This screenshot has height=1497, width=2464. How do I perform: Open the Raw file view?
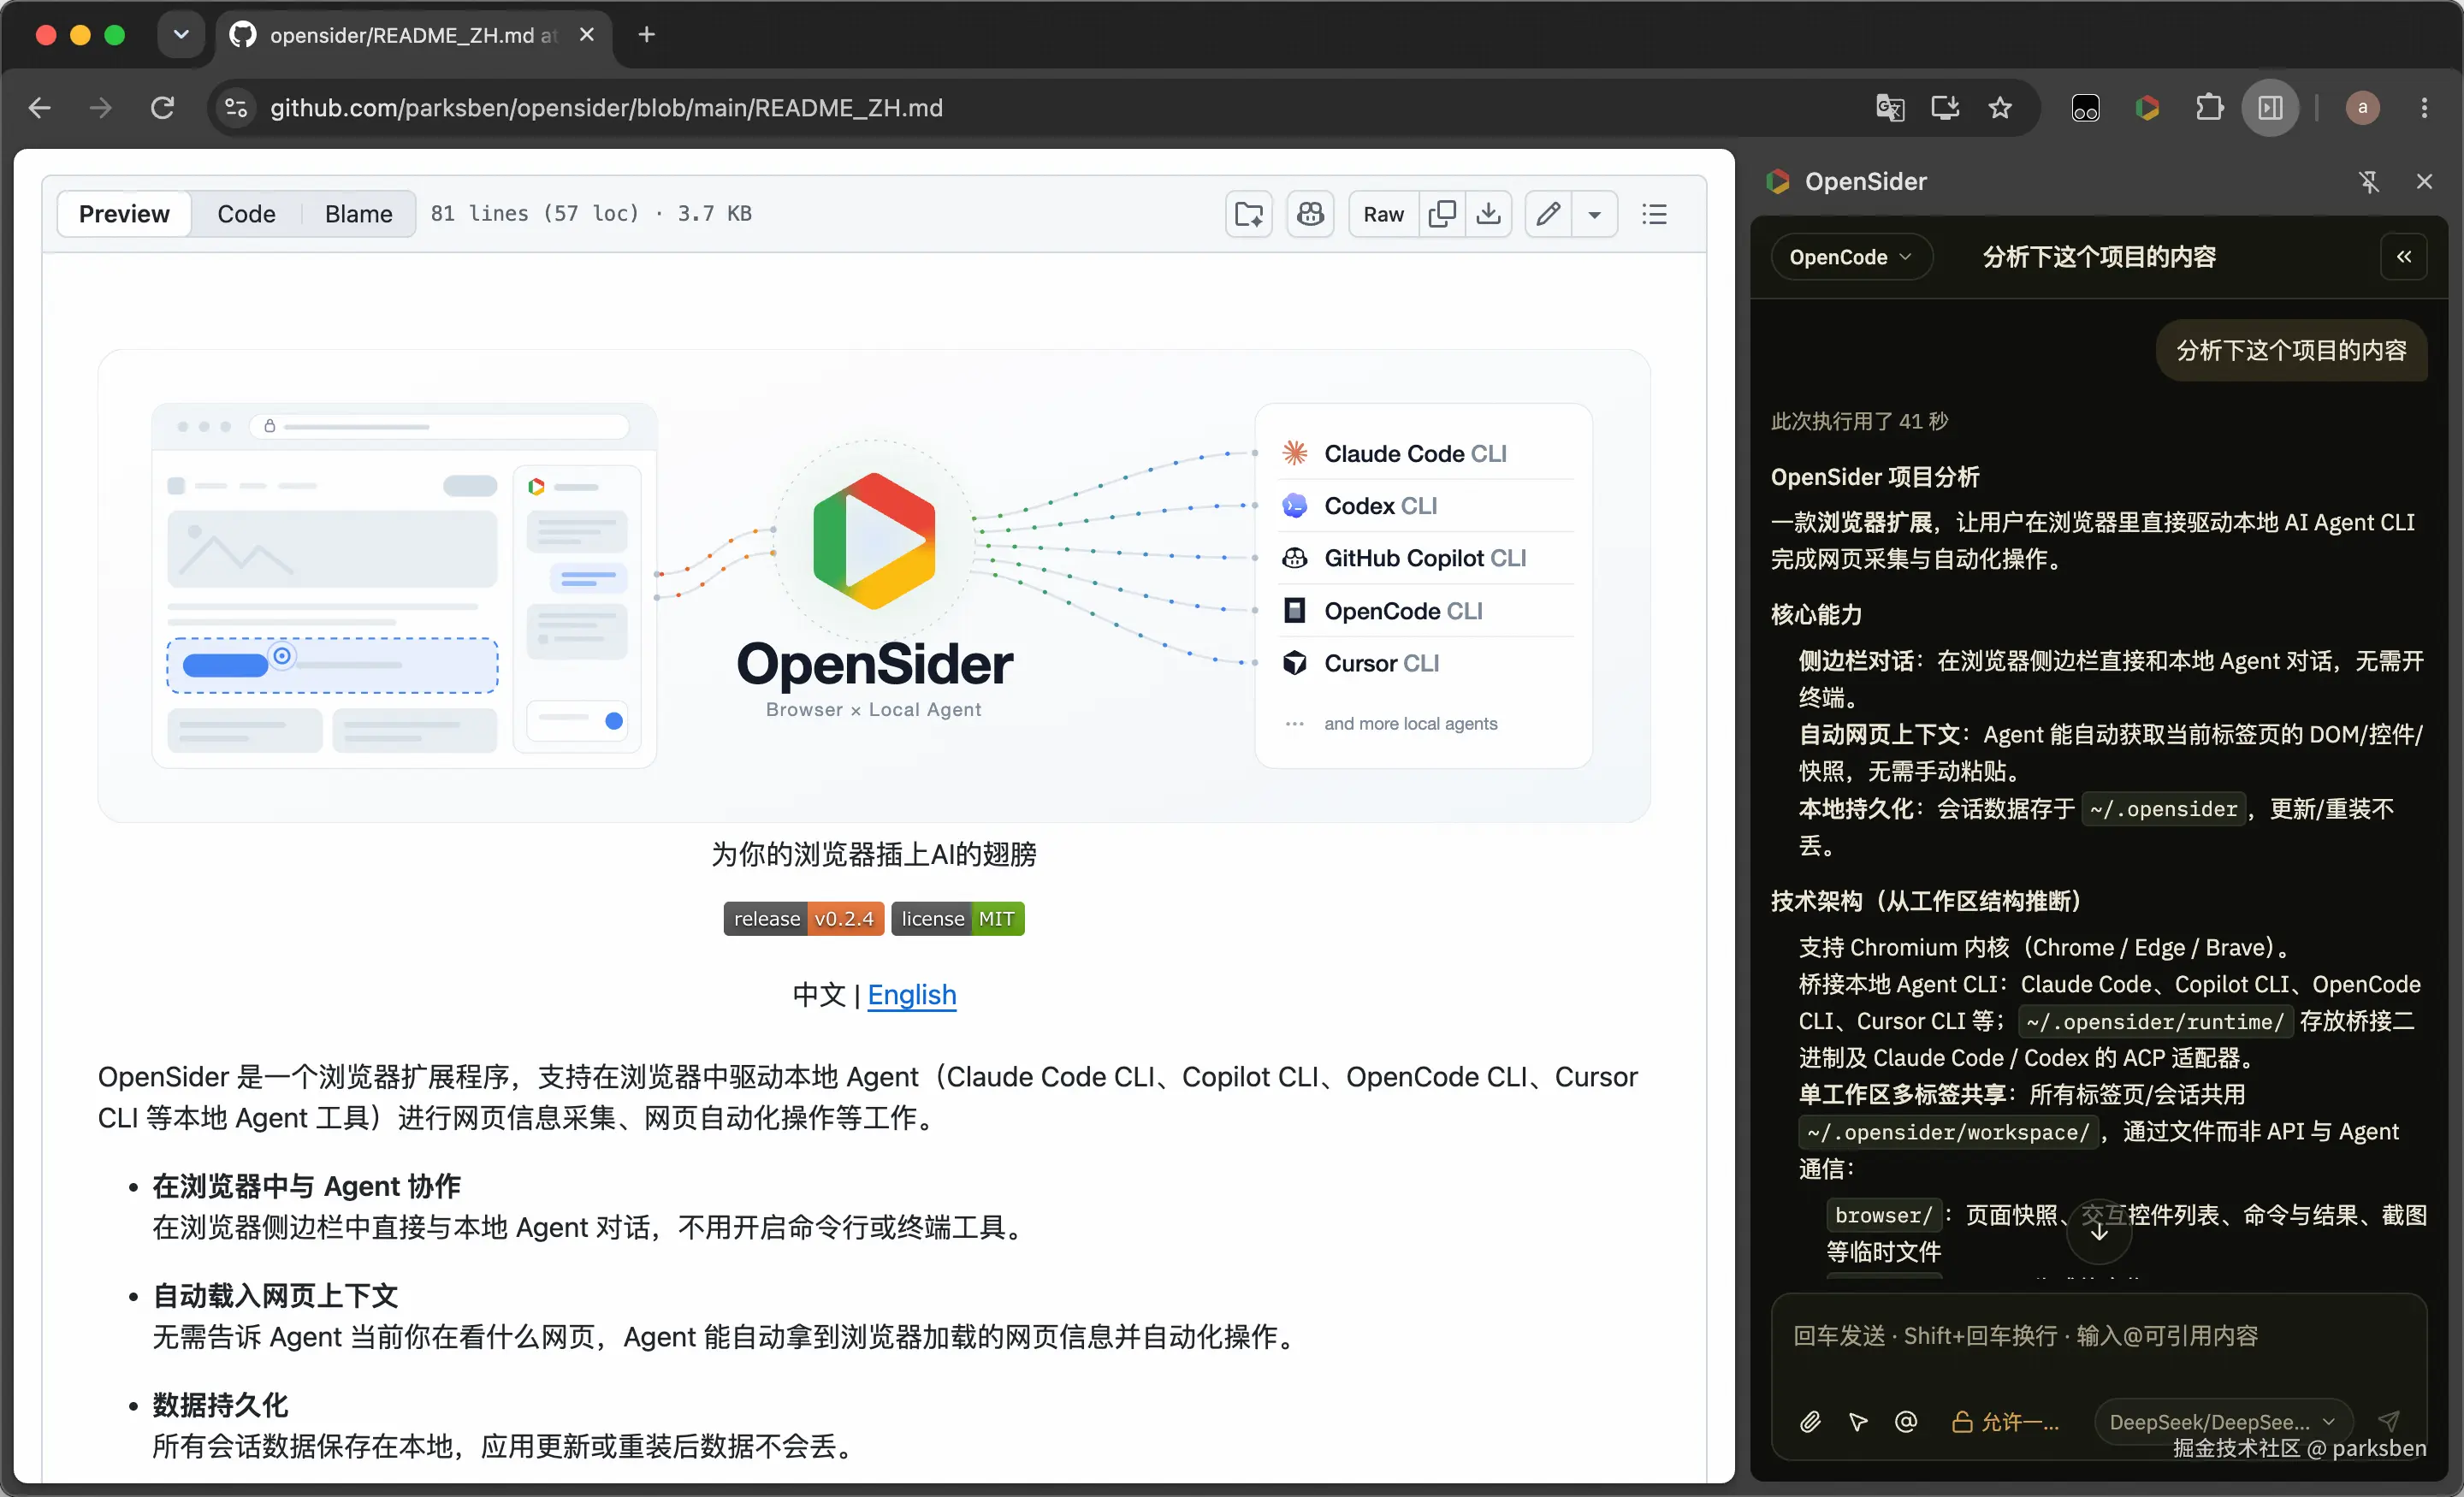point(1383,214)
